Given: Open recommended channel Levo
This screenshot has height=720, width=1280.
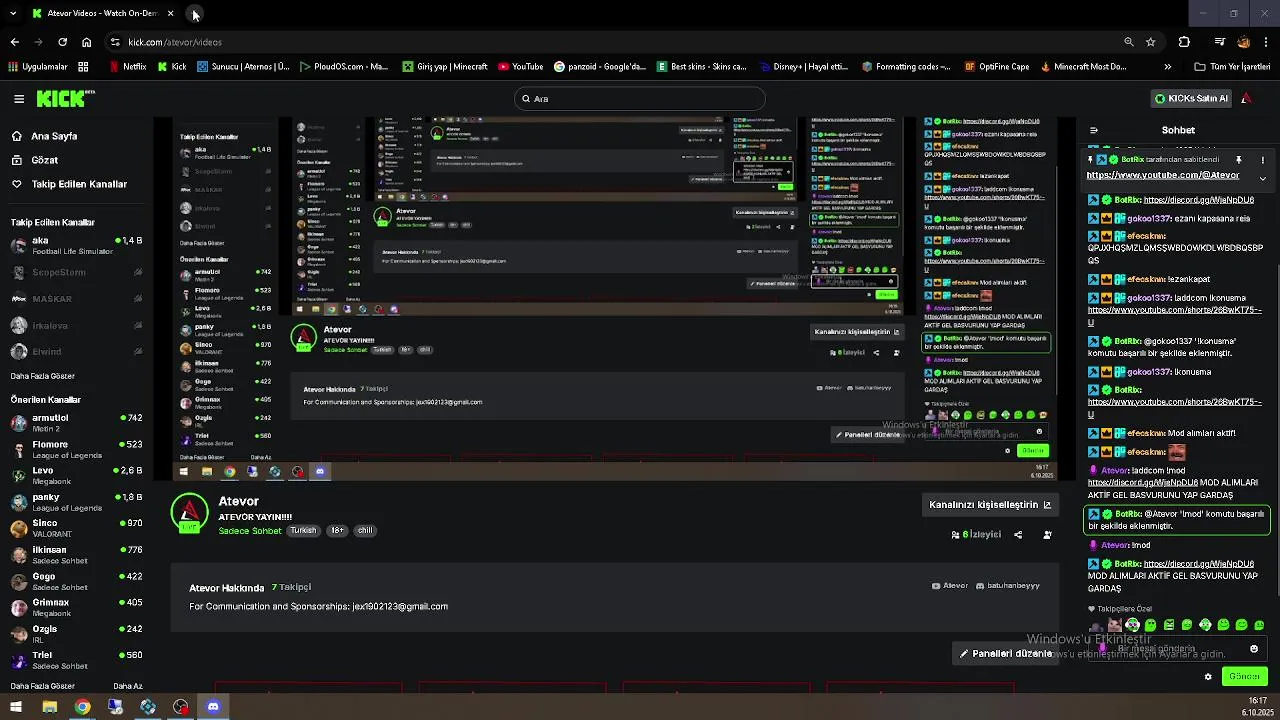Looking at the screenshot, I should pyautogui.click(x=76, y=475).
